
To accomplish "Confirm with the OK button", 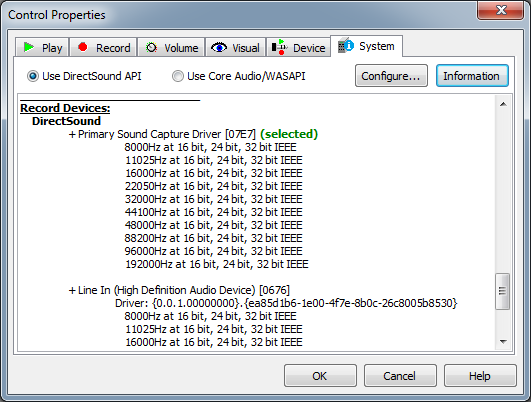I will (320, 376).
